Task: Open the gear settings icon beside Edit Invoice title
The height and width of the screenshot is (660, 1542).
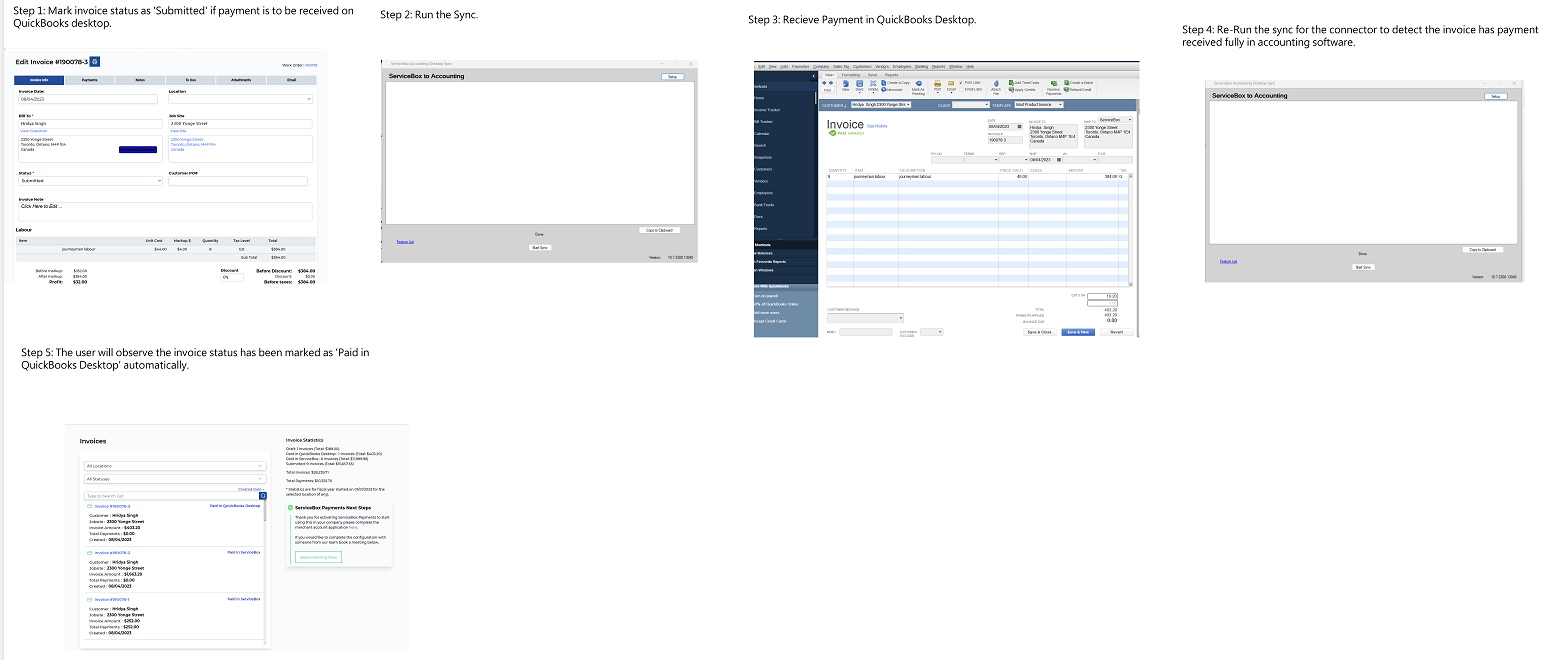Action: [x=95, y=61]
